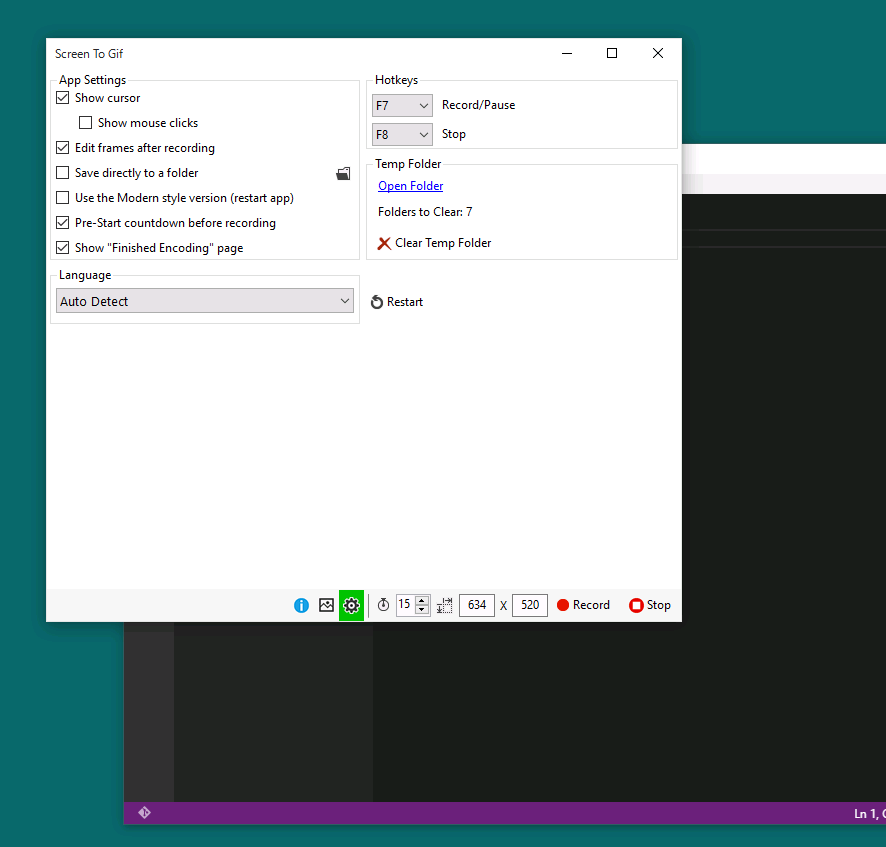Viewport: 886px width, 847px height.
Task: Click the git icon in purple status bar
Action: (x=145, y=813)
